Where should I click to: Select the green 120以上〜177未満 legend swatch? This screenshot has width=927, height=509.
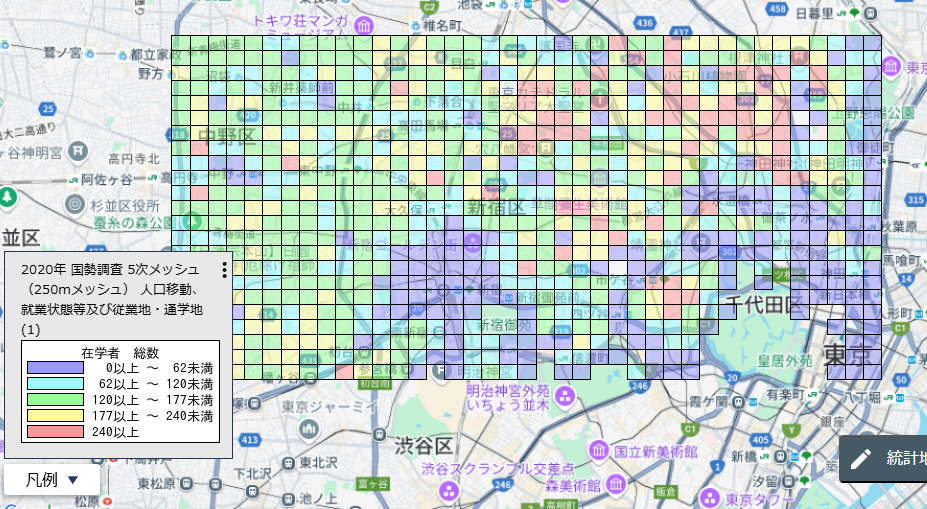click(55, 400)
